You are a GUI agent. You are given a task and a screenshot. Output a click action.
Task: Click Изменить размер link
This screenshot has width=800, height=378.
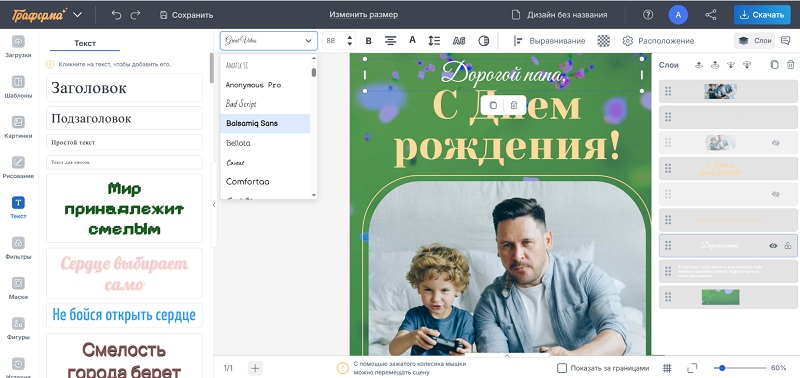363,15
